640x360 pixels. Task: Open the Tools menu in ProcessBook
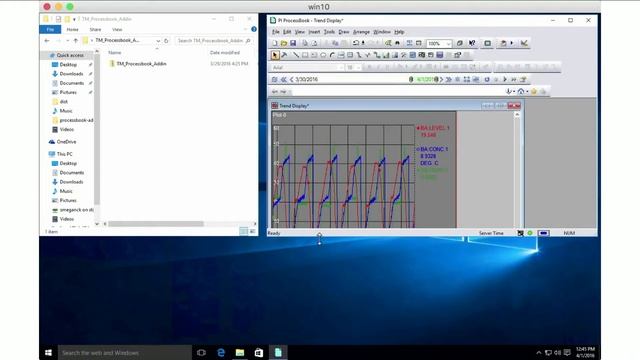[x=329, y=32]
